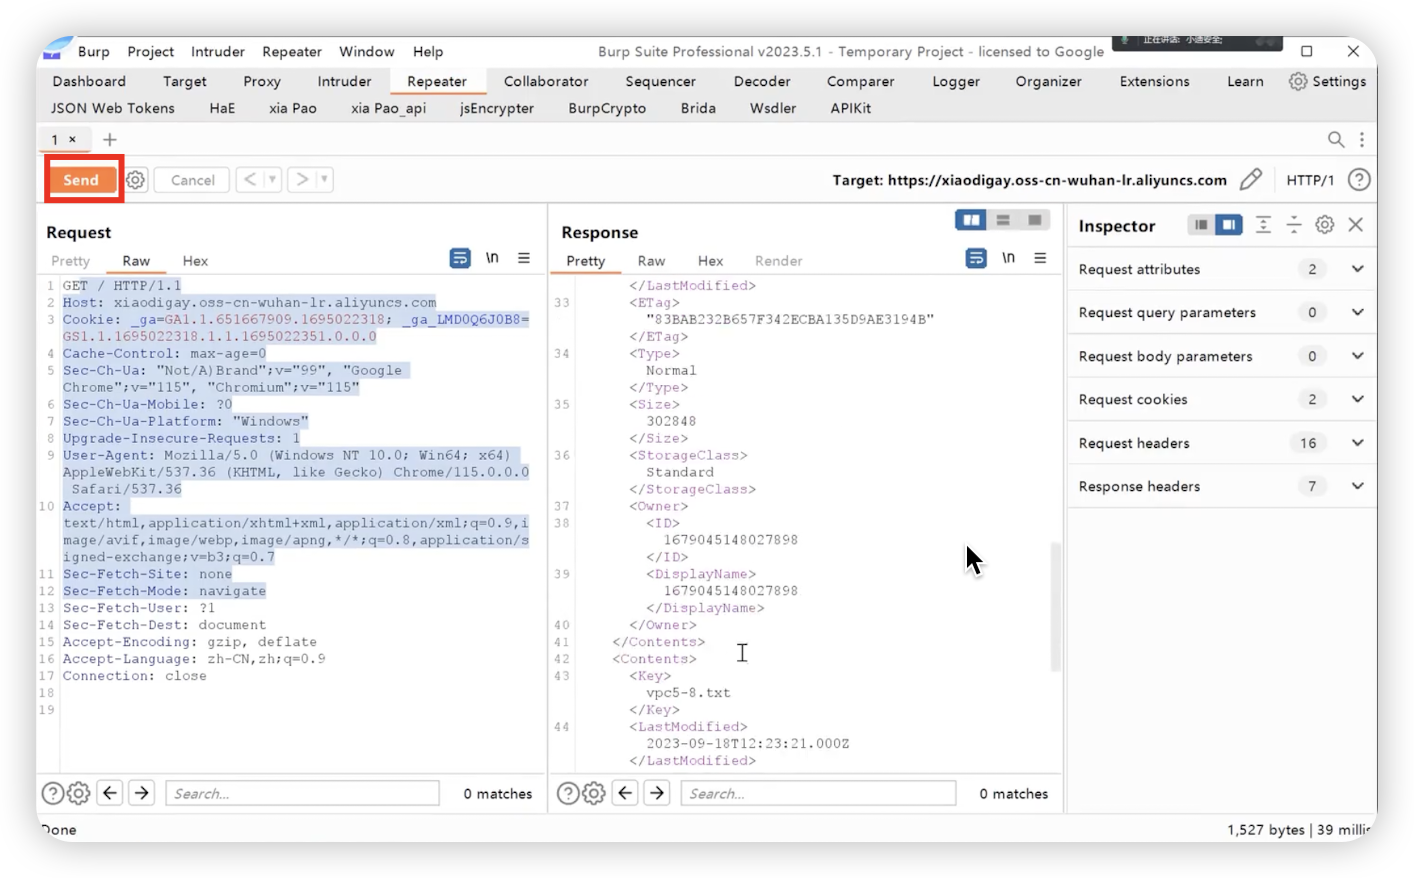Collapse all Inspector sections icon

click(1294, 225)
